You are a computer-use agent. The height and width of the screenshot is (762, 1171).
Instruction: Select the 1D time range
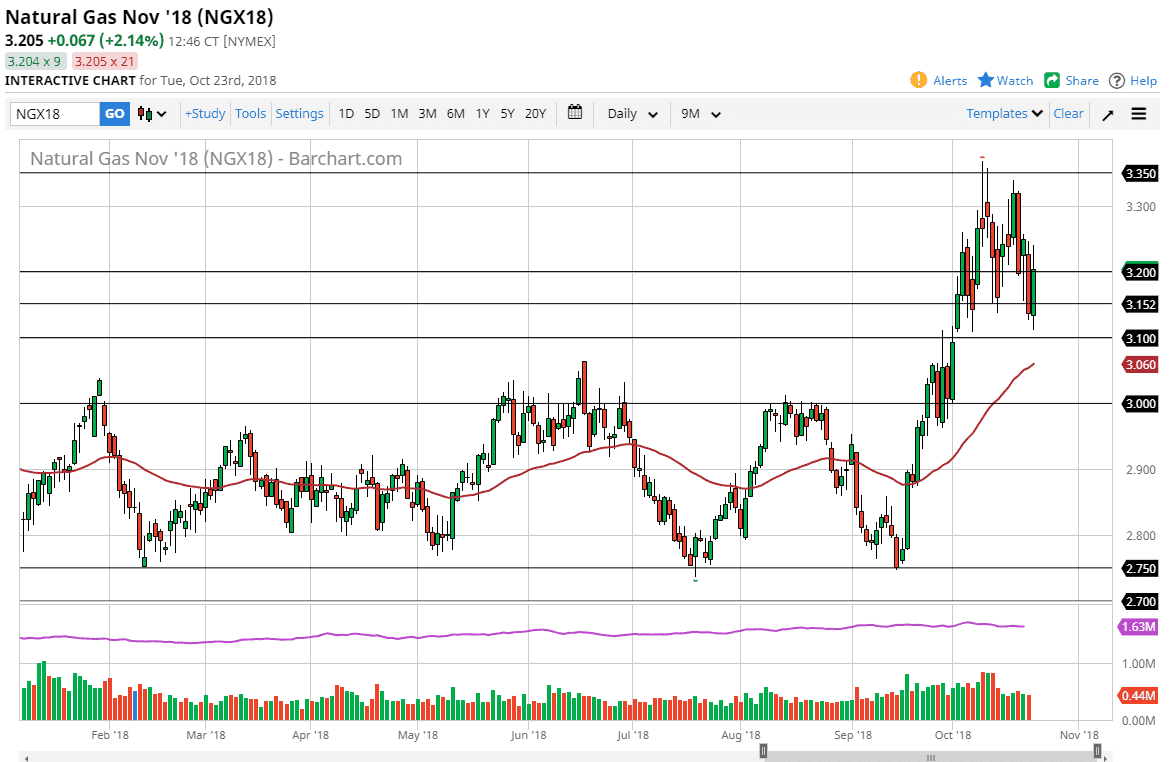(x=346, y=114)
